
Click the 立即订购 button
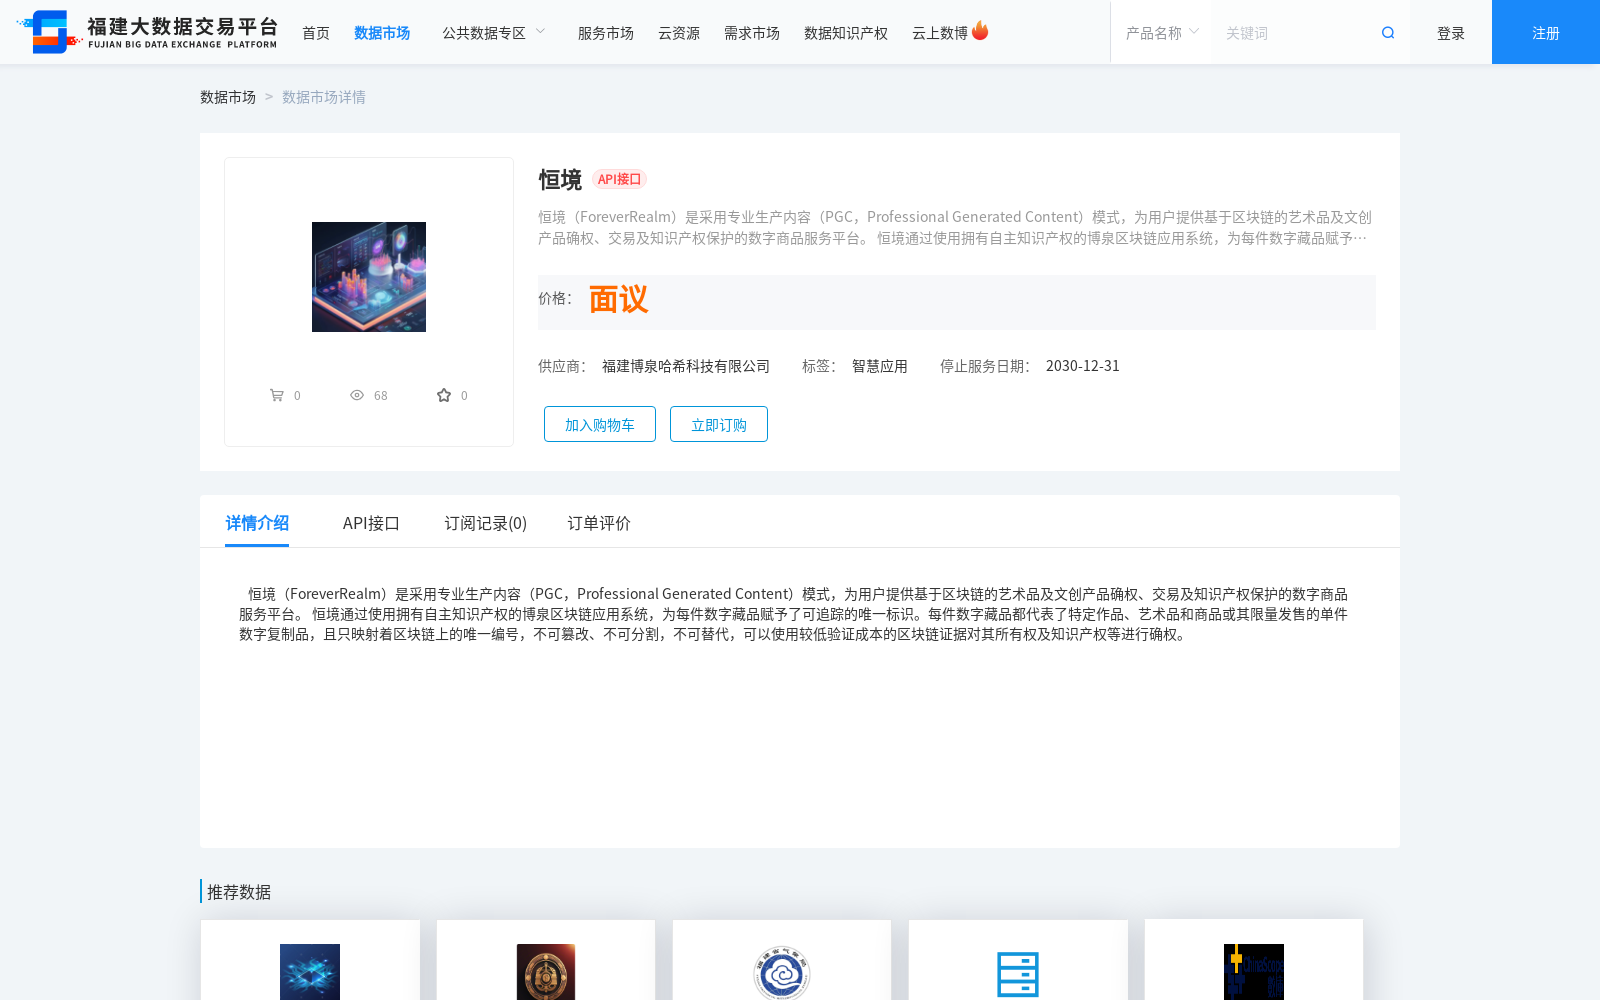718,423
